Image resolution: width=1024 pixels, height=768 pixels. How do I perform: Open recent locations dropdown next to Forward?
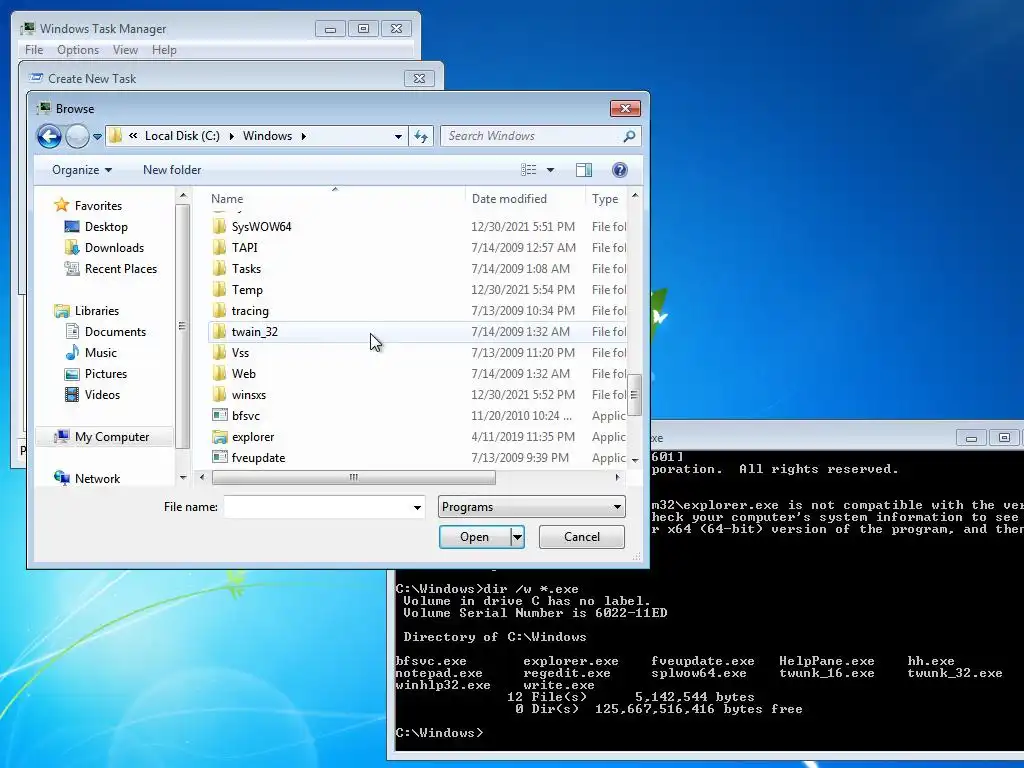[x=97, y=136]
